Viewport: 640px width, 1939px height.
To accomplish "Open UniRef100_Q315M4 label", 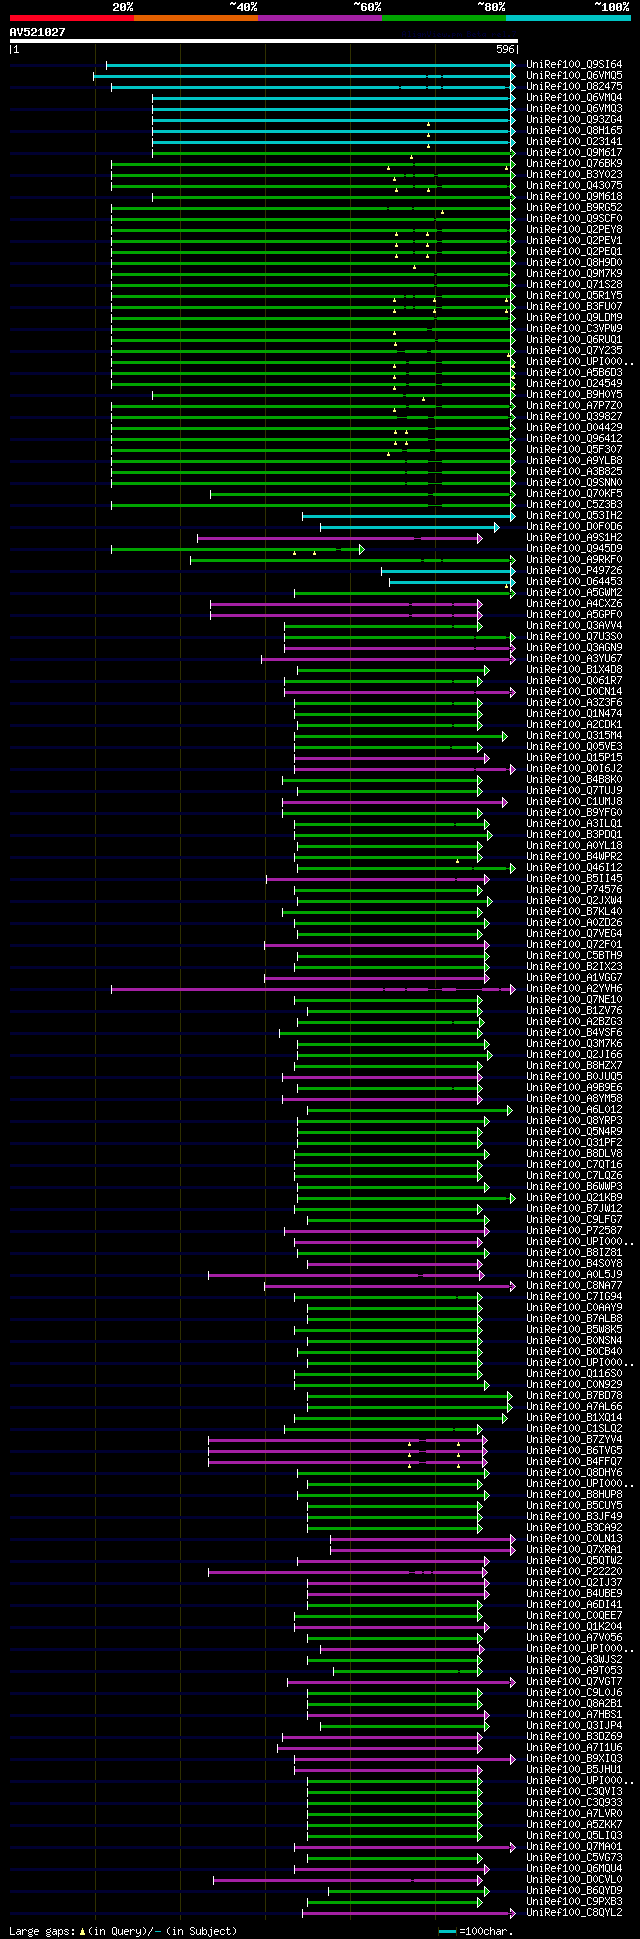I will pyautogui.click(x=574, y=736).
